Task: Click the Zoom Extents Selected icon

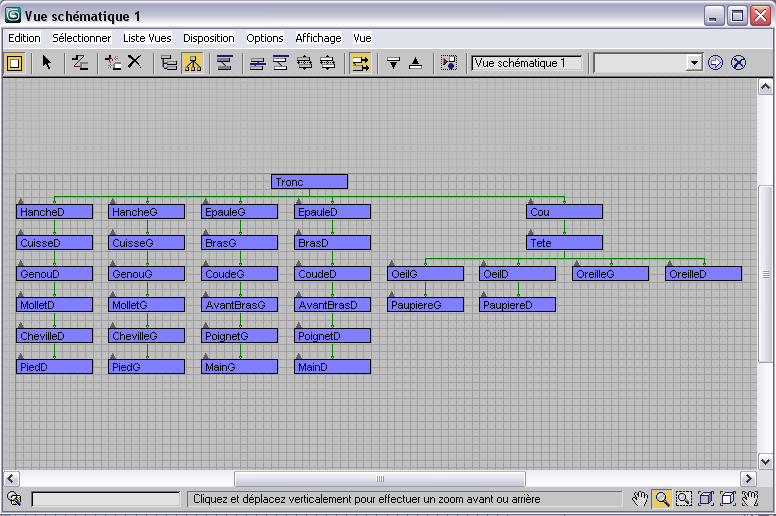Action: [728, 499]
